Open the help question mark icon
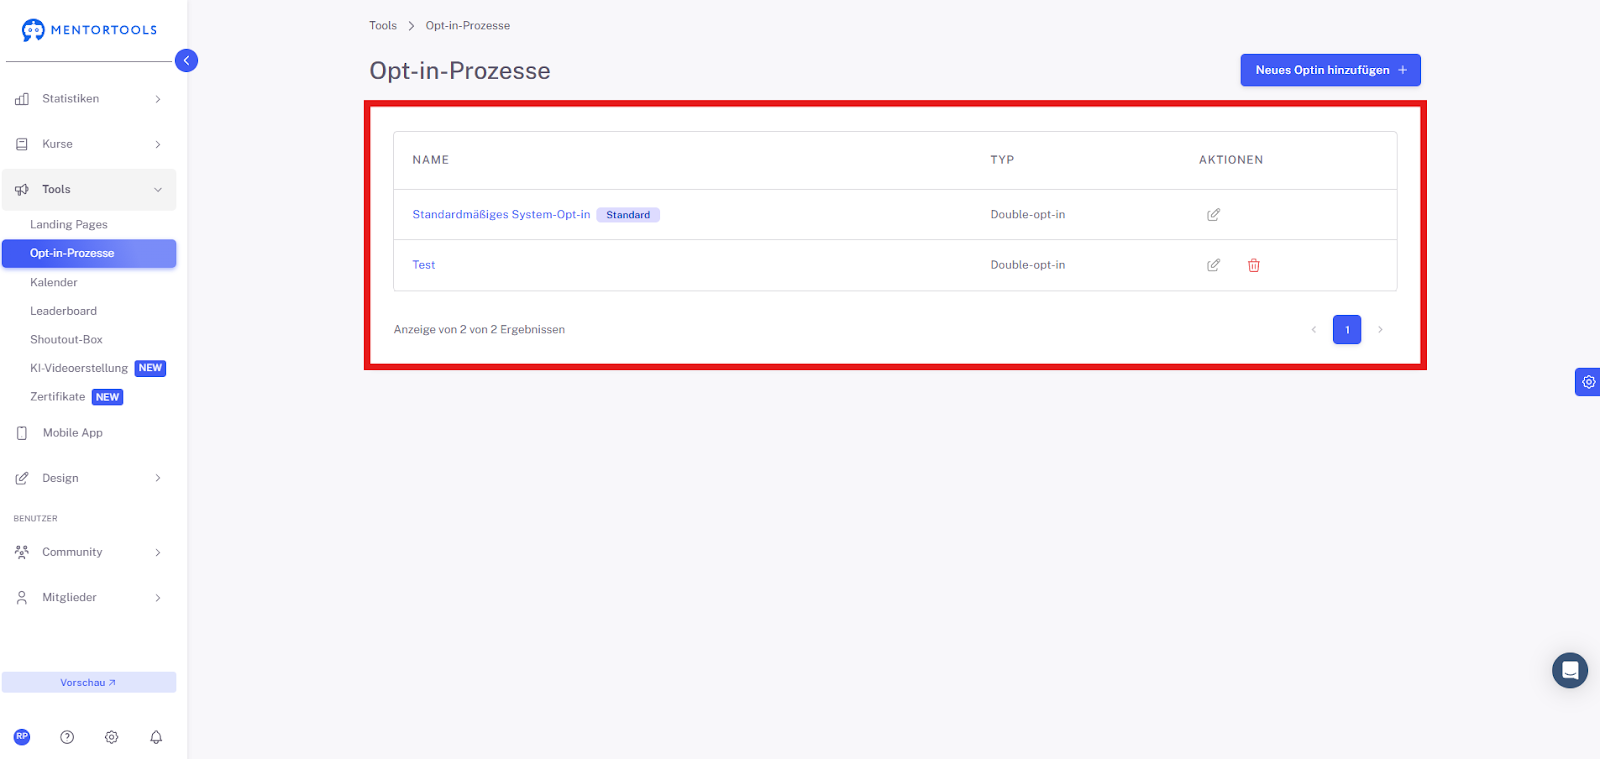The image size is (1600, 759). point(67,737)
